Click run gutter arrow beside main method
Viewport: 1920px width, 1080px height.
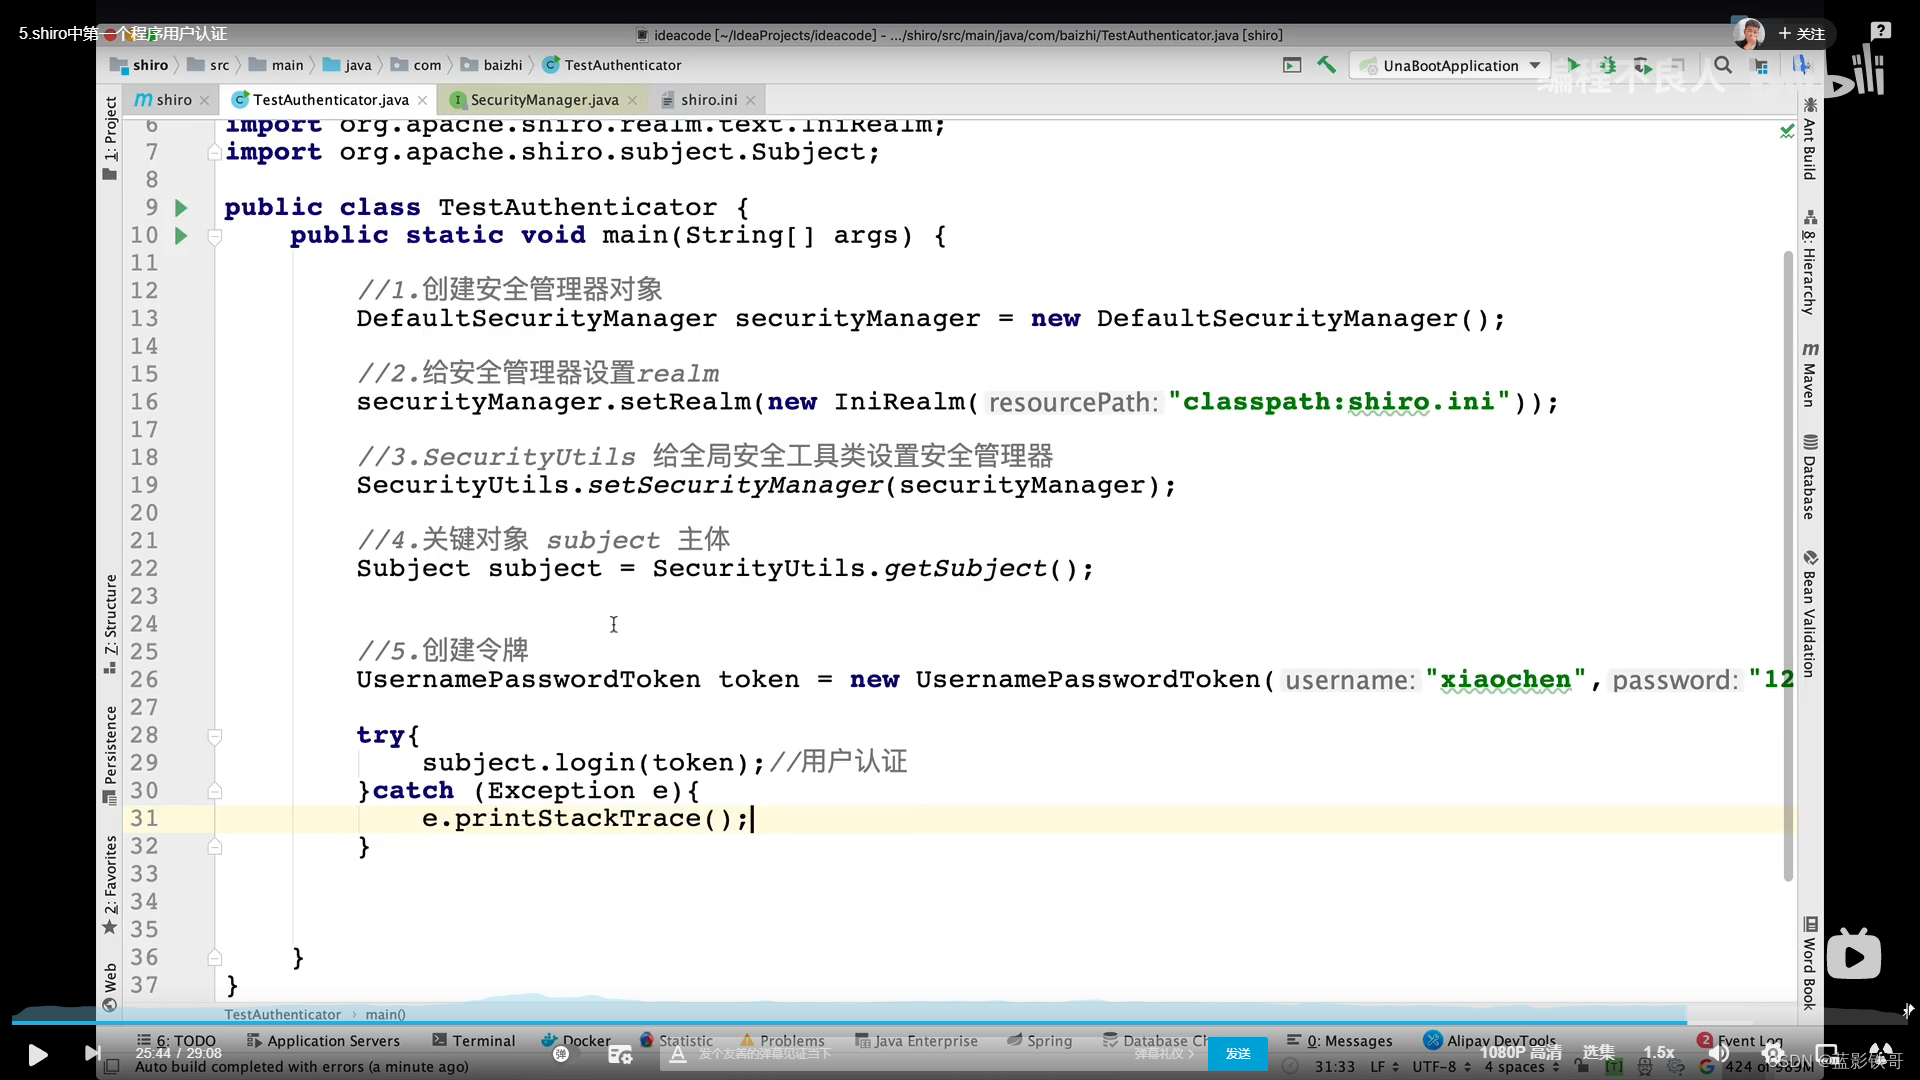[x=181, y=236]
